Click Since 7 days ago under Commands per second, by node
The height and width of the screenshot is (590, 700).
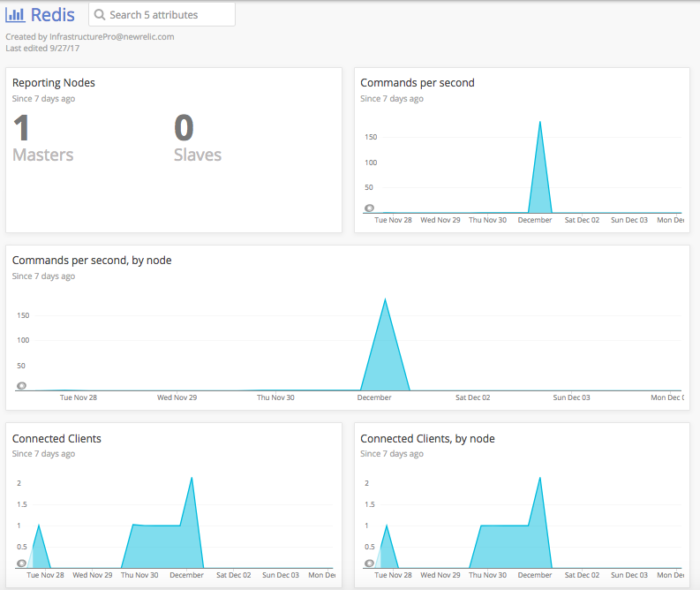click(44, 276)
